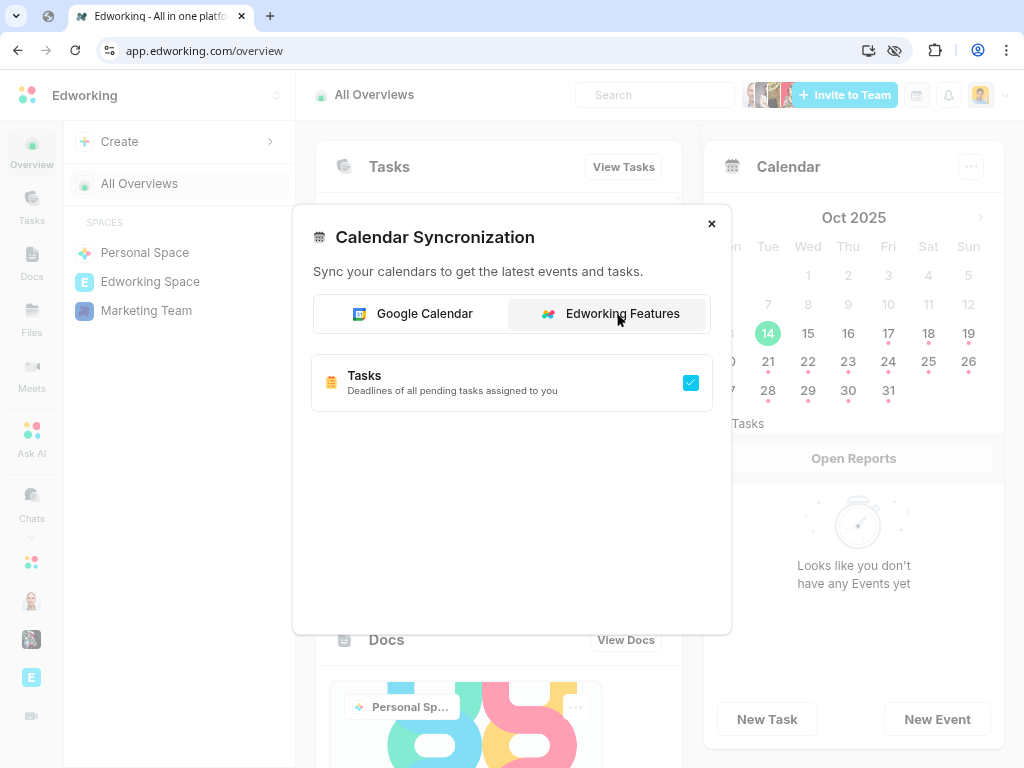
Task: Select the Edworking Features tab
Action: 608,314
